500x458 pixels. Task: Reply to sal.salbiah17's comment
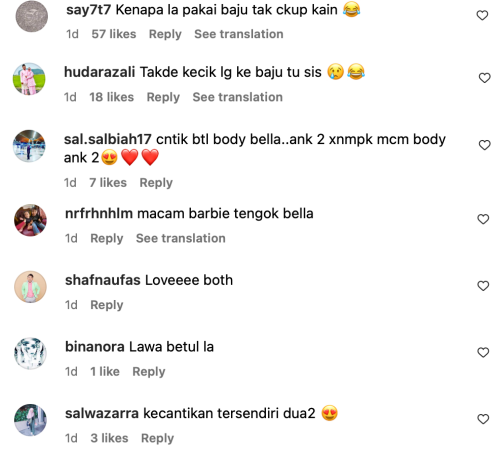pos(156,183)
